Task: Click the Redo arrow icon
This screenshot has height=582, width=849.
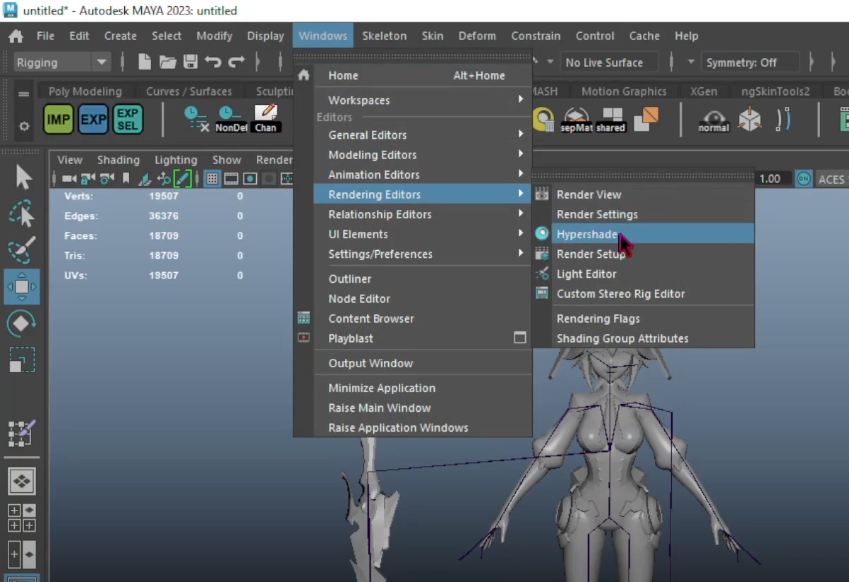Action: pyautogui.click(x=236, y=62)
